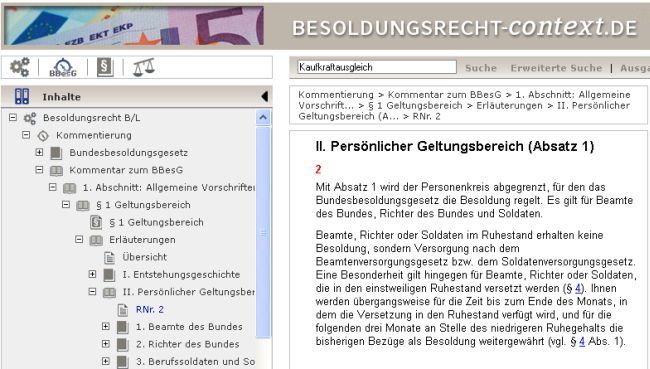Click the search field containing Kaufkraftausgleich
Screen dimensions: 650x369
coord(377,67)
